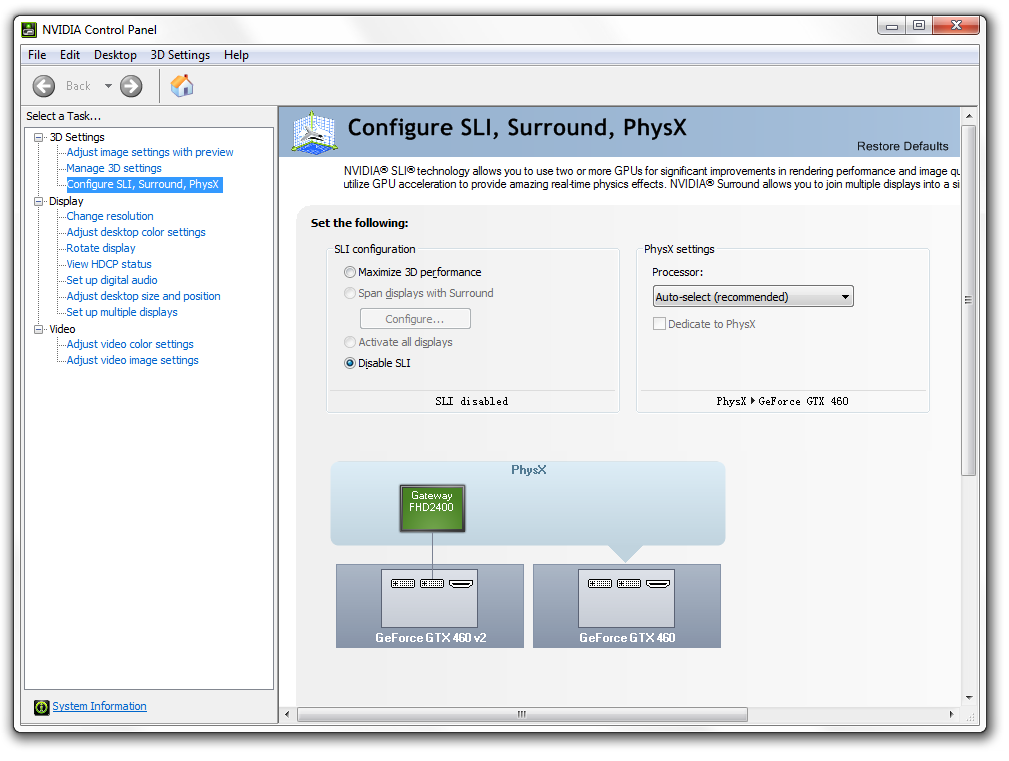Open the Help menu
This screenshot has width=1009, height=761.
[x=236, y=55]
